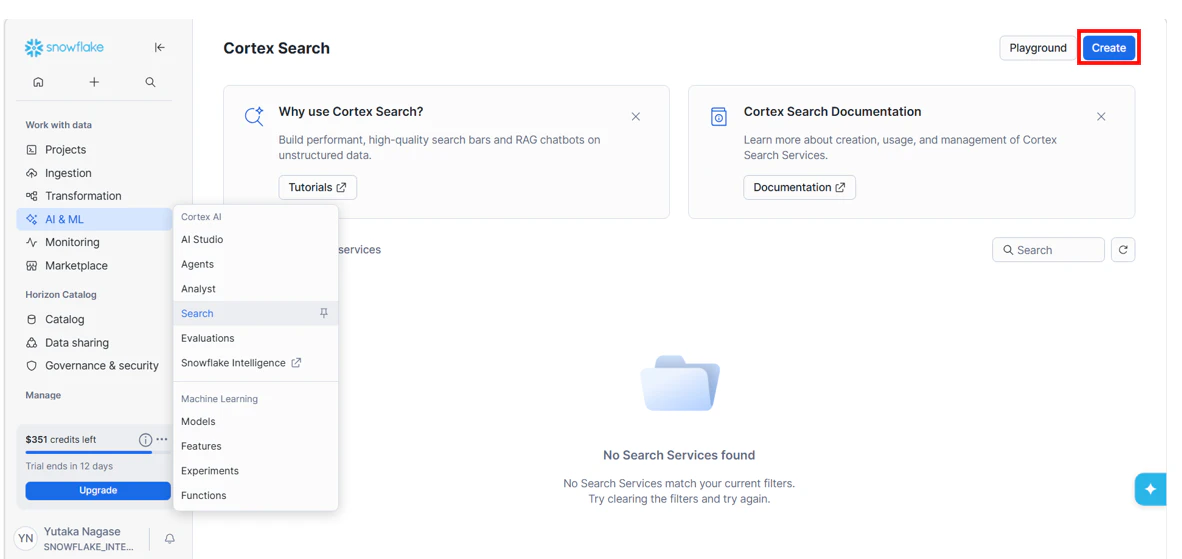The height and width of the screenshot is (559, 1182).
Task: Click the Yutaka Nagase account name
Action: (82, 532)
